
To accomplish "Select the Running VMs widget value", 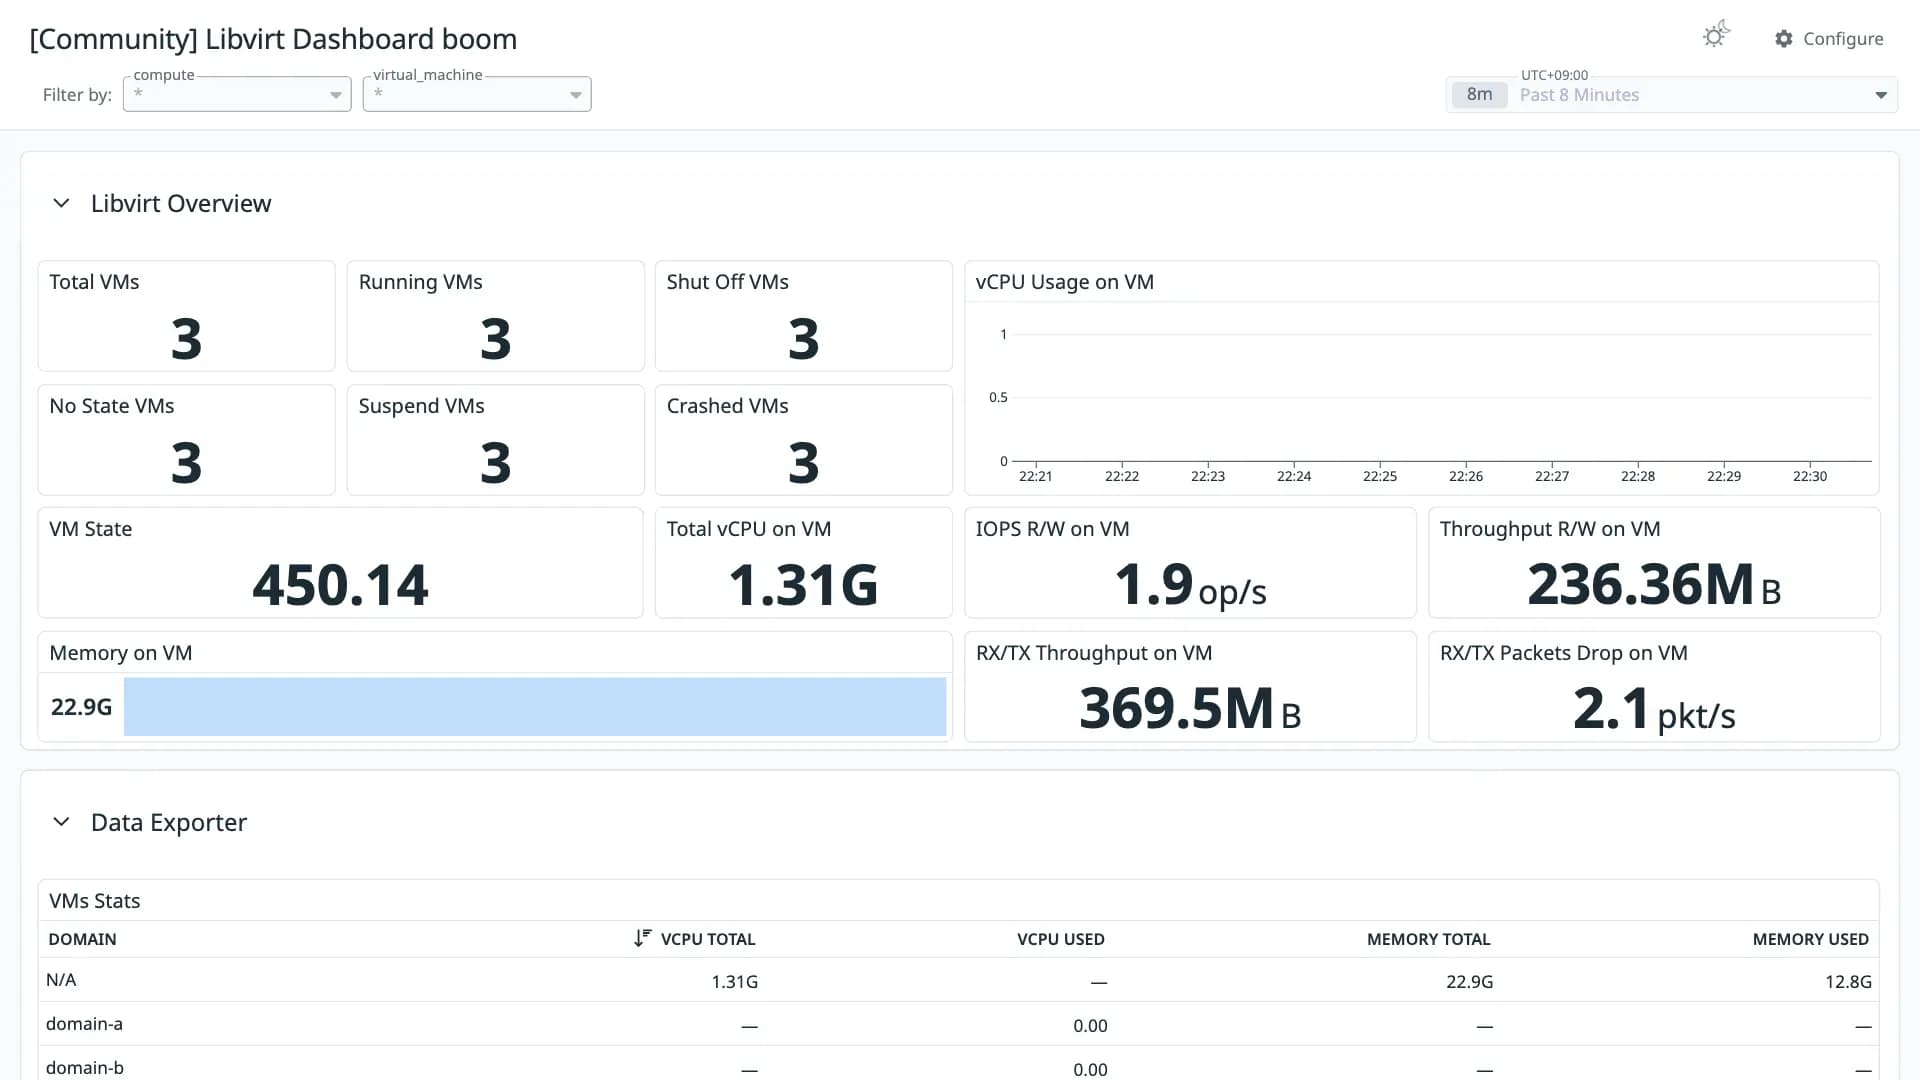I will 495,339.
